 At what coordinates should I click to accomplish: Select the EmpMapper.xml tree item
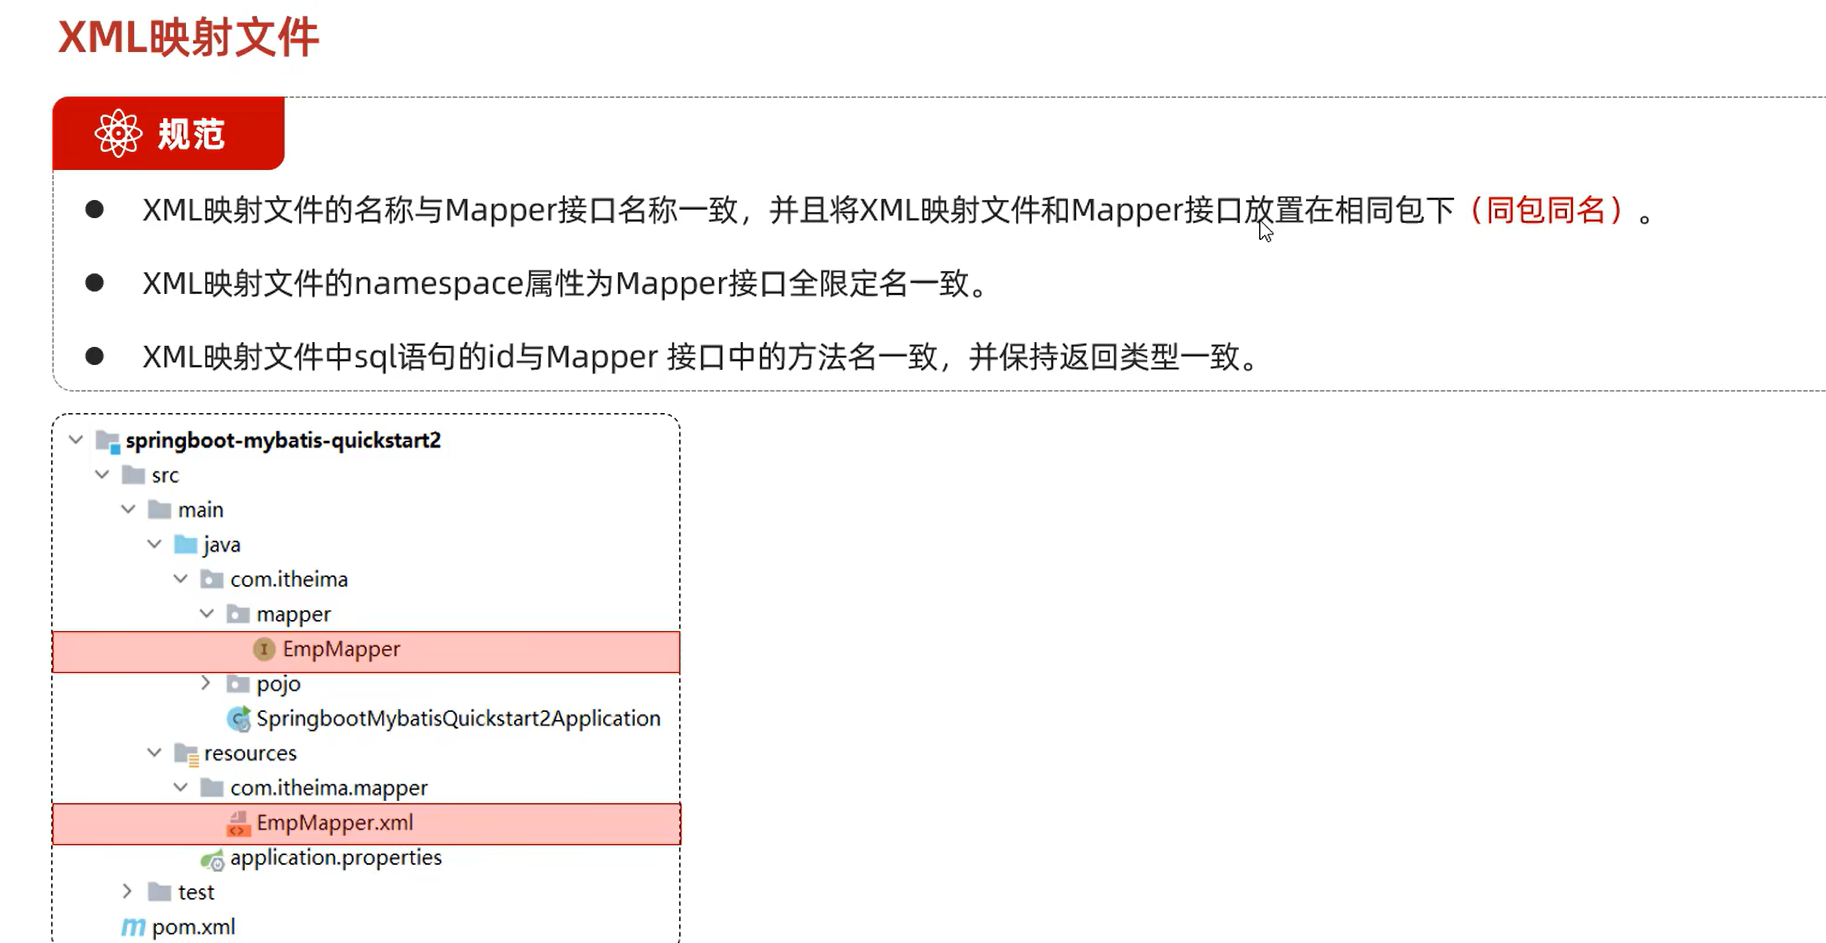tap(335, 823)
